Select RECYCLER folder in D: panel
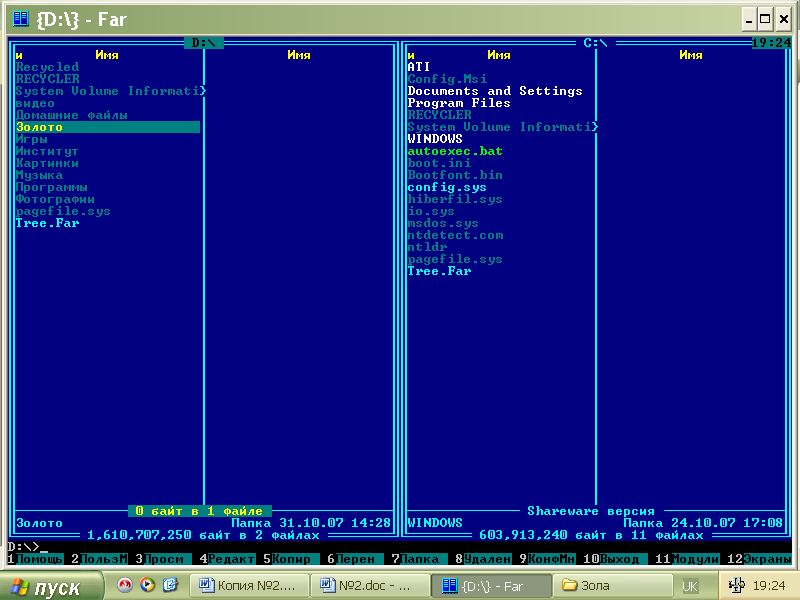The image size is (800, 600). pyautogui.click(x=47, y=79)
